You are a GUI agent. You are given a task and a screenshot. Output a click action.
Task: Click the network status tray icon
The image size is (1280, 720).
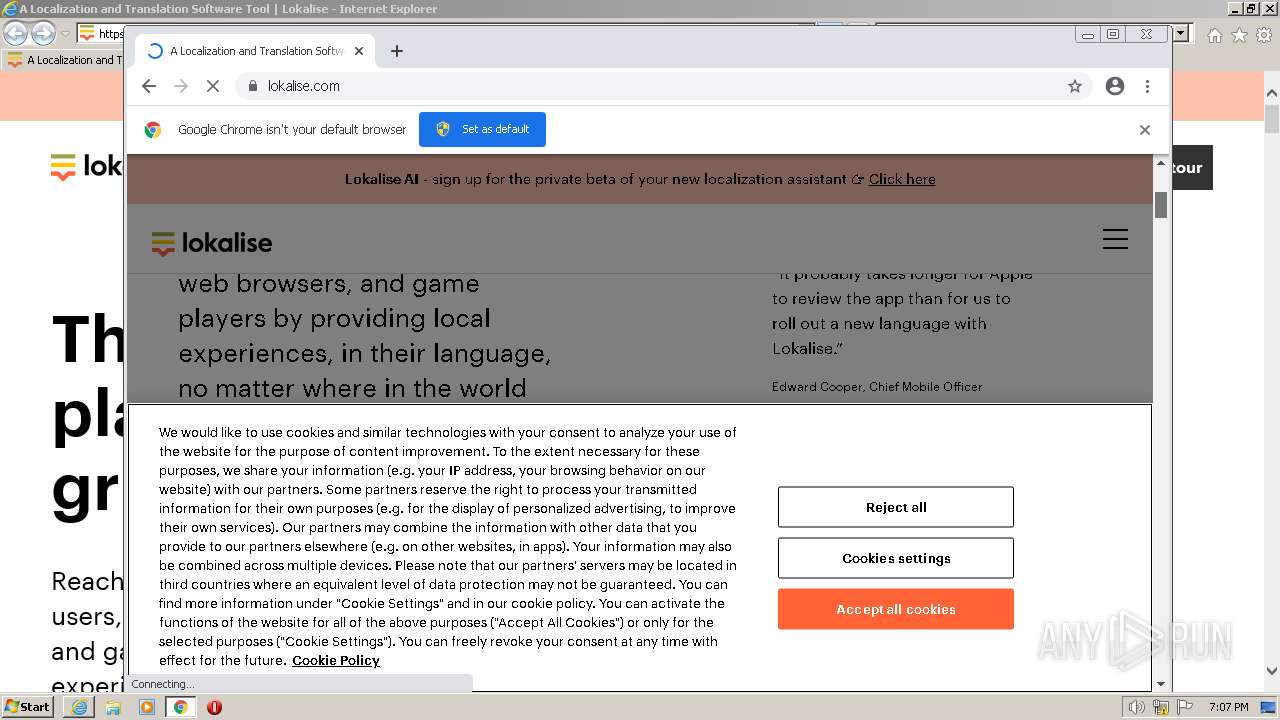click(1161, 707)
